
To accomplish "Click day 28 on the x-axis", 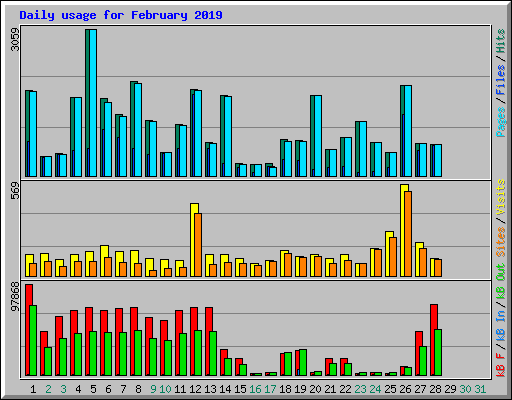I will [x=435, y=389].
